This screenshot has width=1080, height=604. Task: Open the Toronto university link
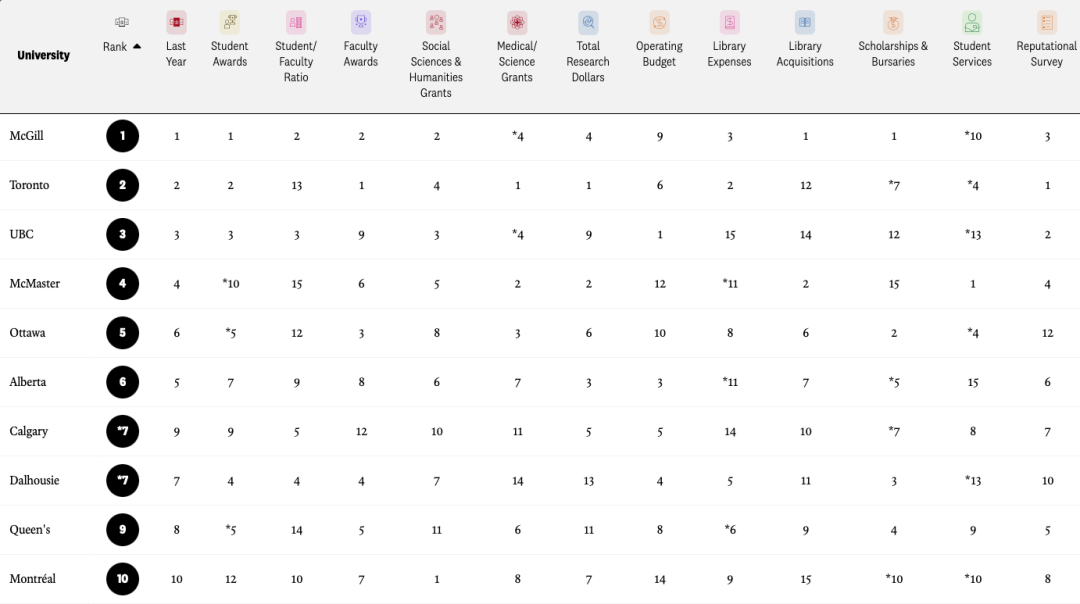(30, 185)
